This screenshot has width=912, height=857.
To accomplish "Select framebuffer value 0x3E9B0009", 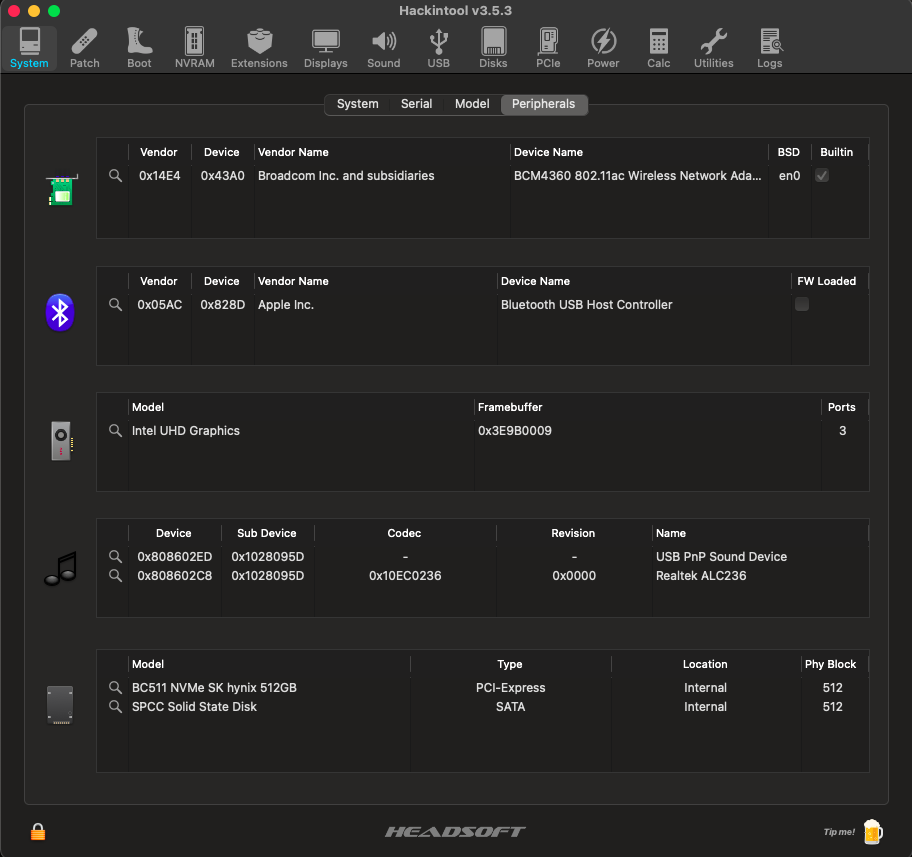I will (514, 431).
